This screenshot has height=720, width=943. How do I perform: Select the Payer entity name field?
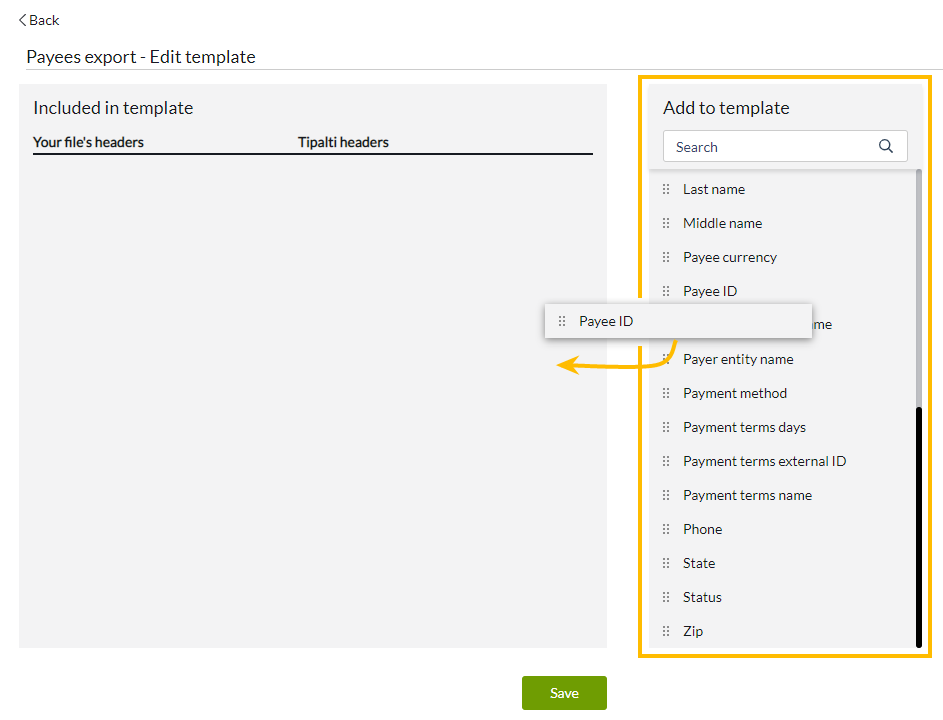pyautogui.click(x=738, y=359)
